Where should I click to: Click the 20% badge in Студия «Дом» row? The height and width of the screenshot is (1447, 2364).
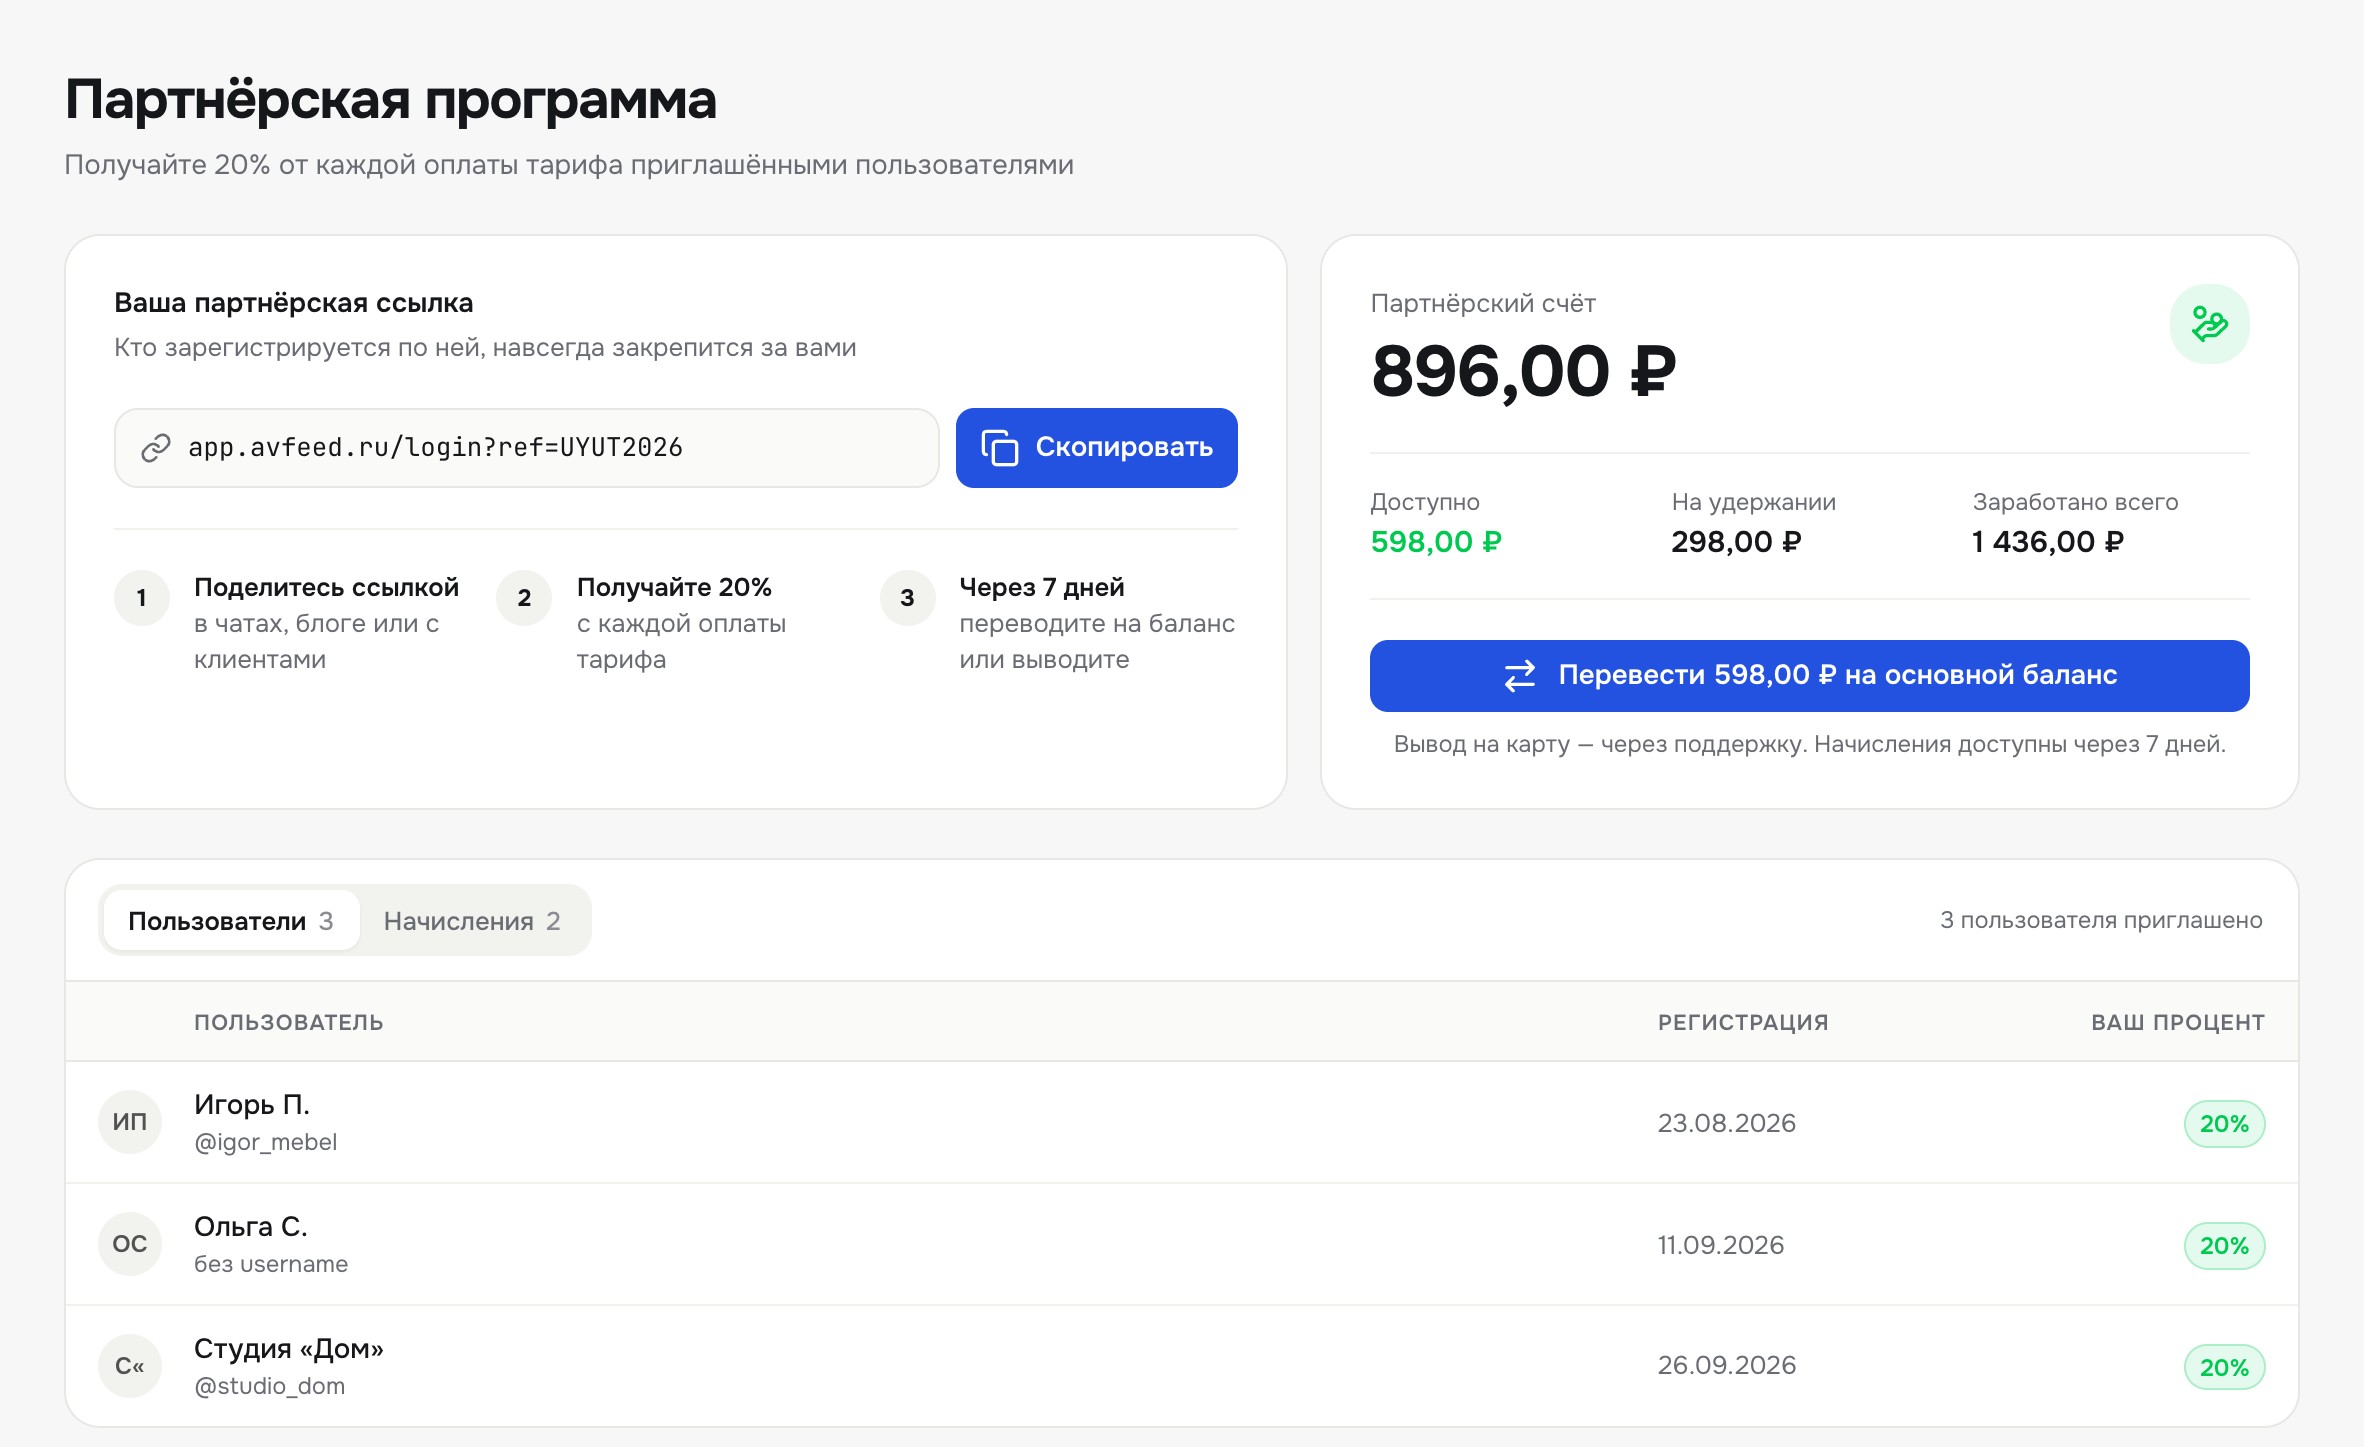[2224, 1368]
